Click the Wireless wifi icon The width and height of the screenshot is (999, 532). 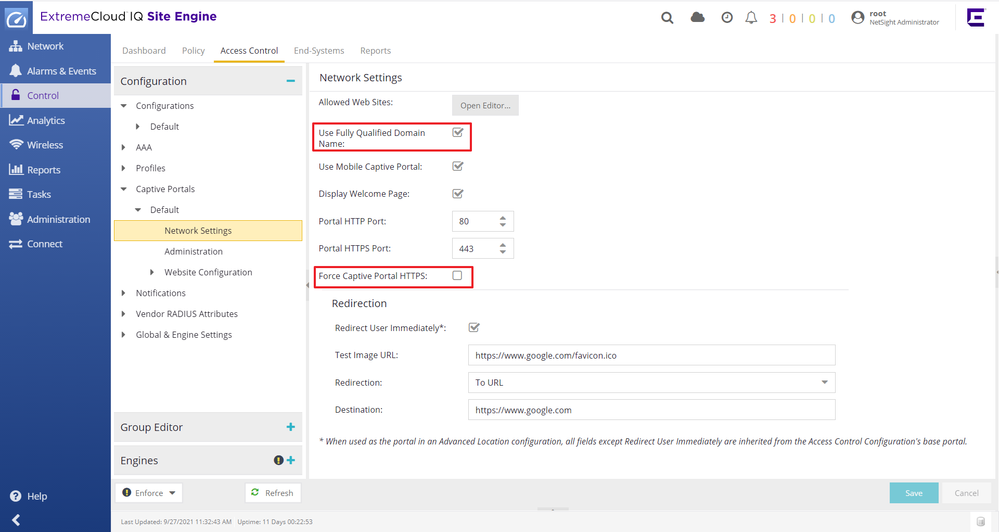(x=16, y=145)
